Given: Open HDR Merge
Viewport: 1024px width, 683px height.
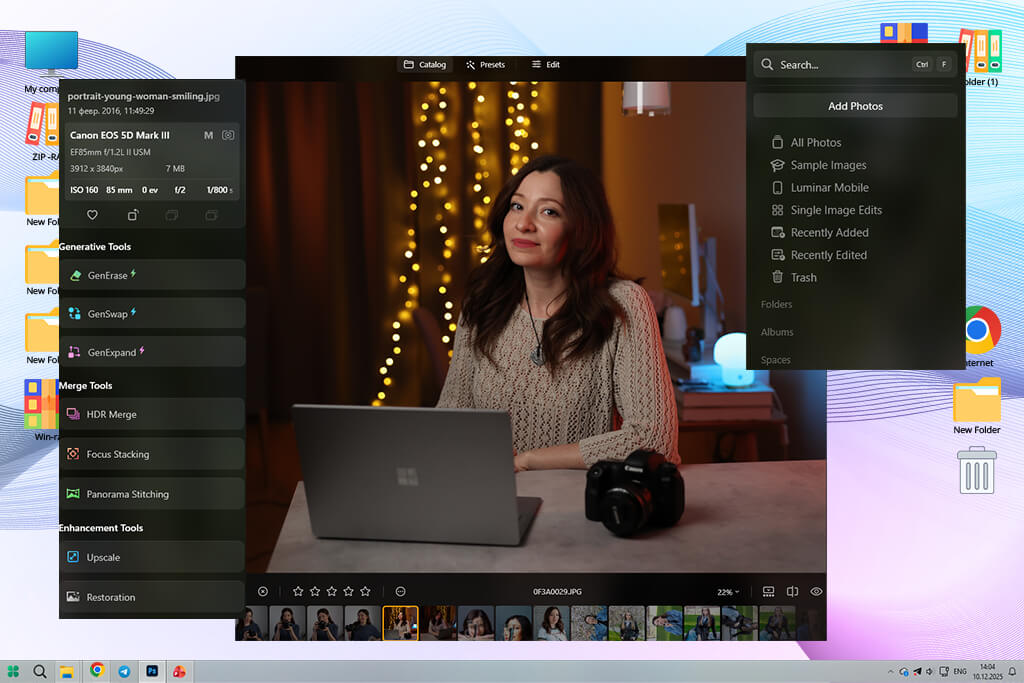Looking at the screenshot, I should pos(152,414).
